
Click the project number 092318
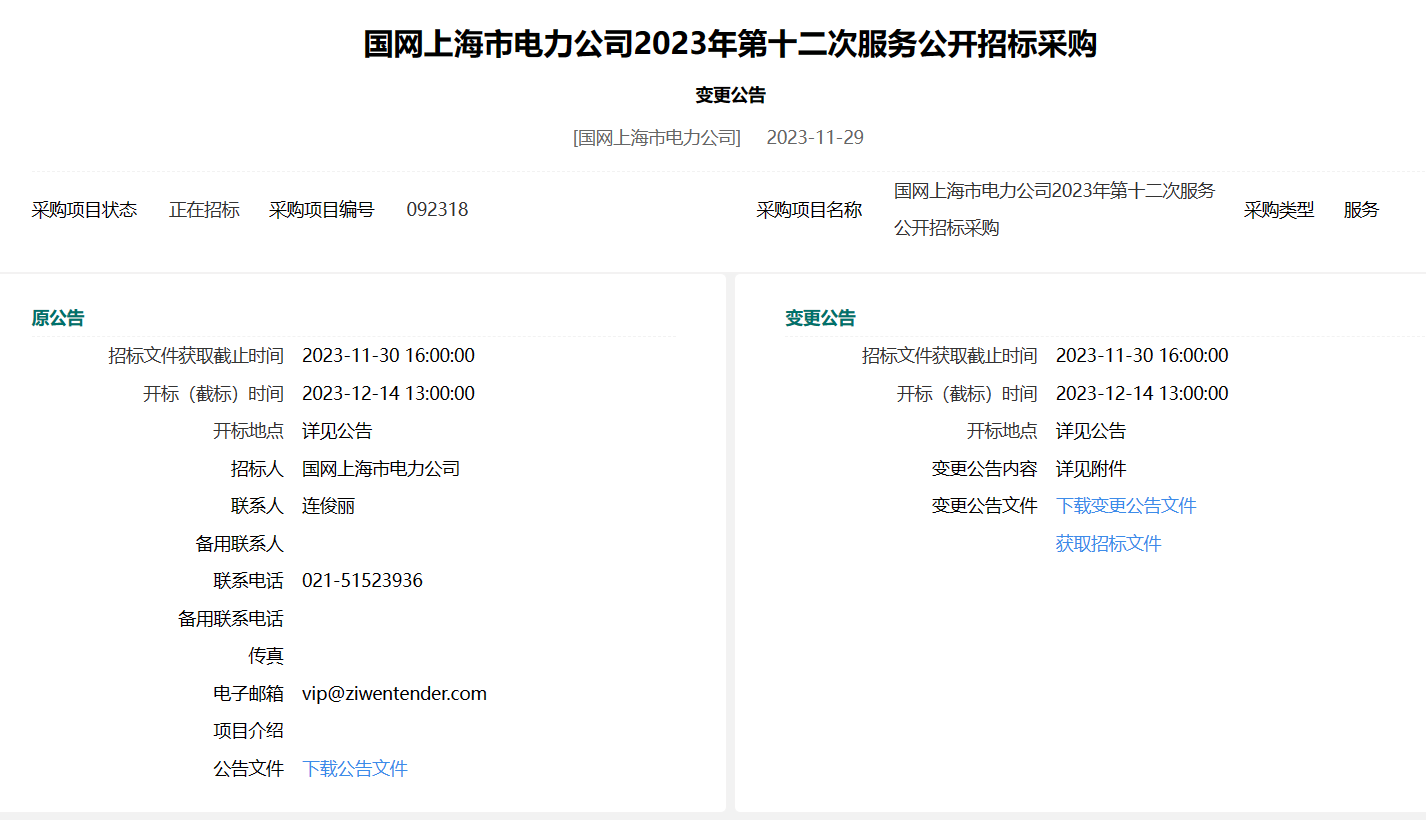tap(437, 210)
